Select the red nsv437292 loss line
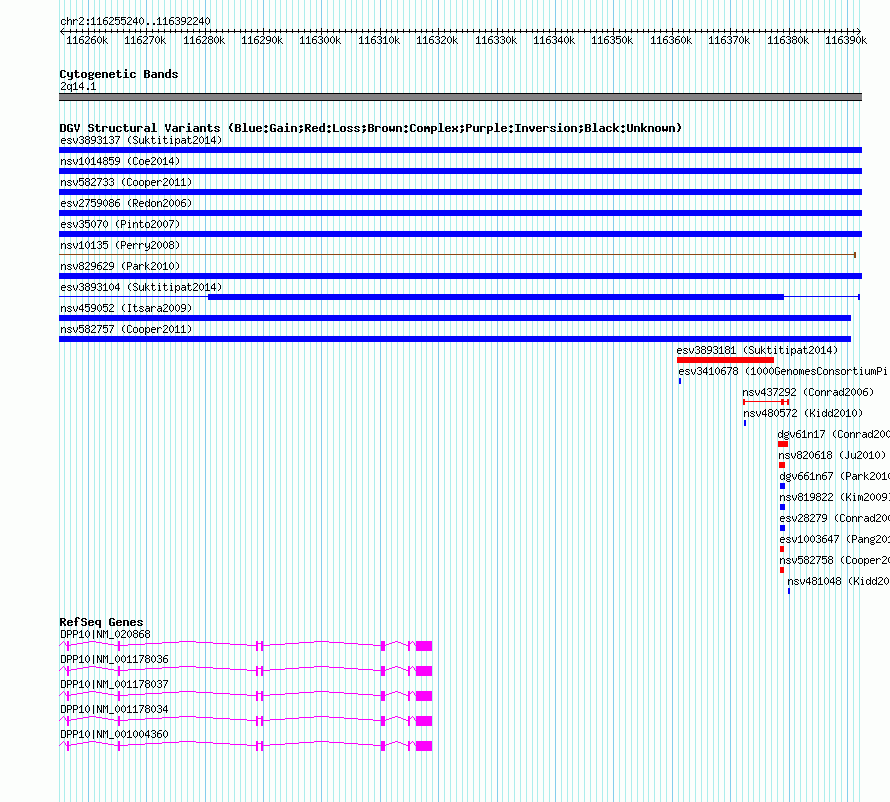 point(766,402)
